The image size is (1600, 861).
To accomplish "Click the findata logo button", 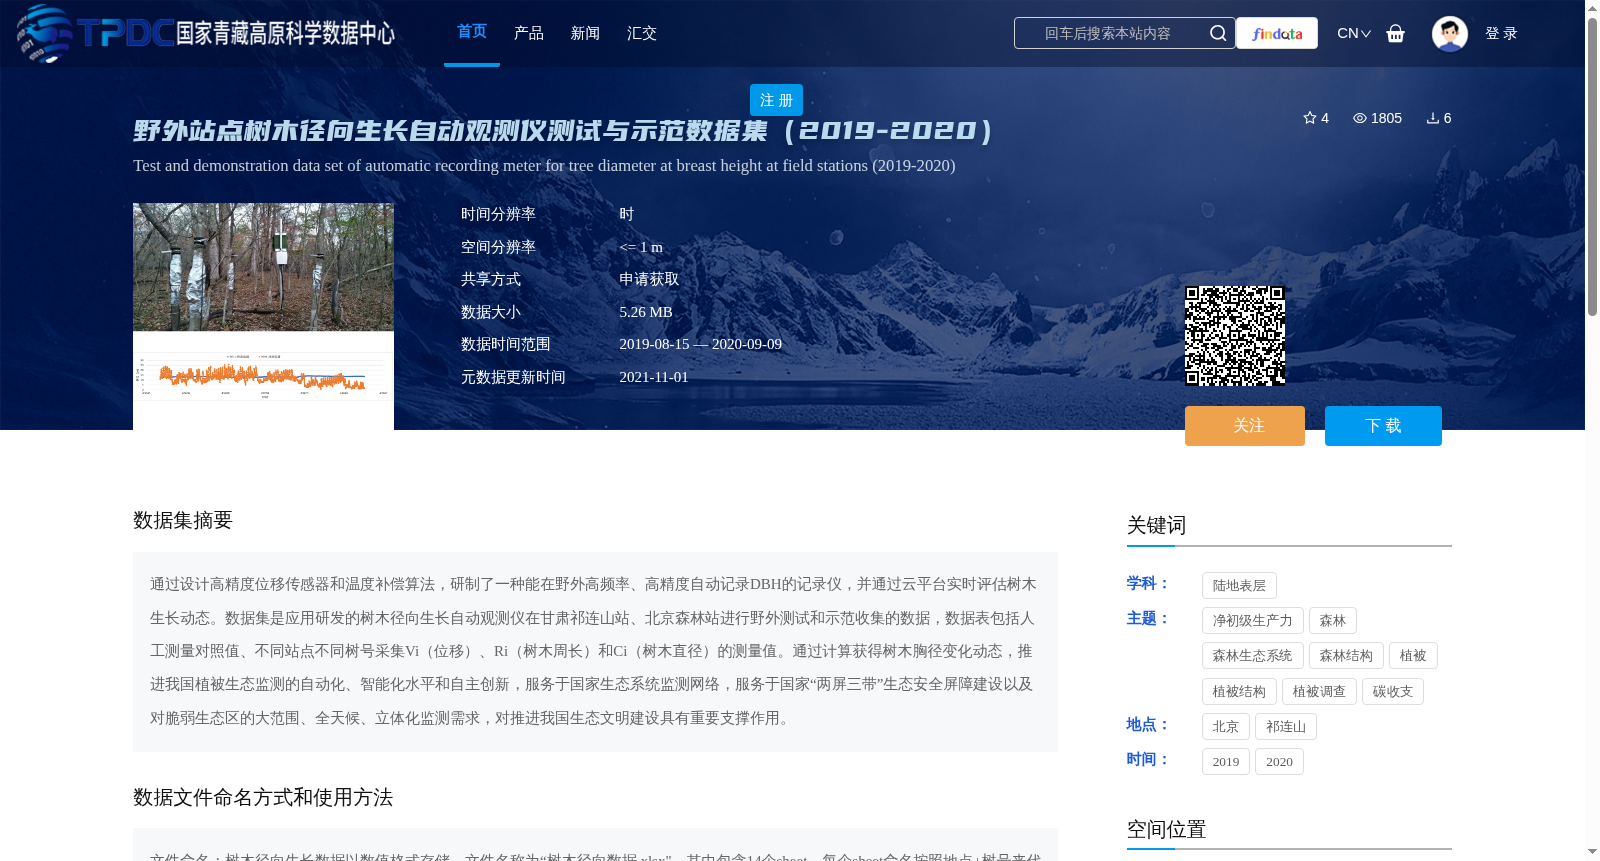I will [x=1277, y=33].
